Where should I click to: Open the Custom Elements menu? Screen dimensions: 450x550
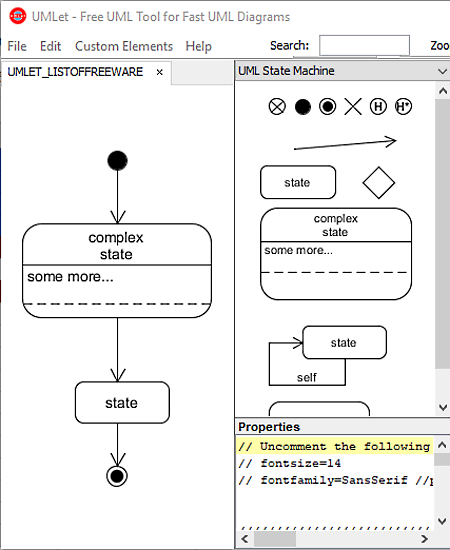124,46
